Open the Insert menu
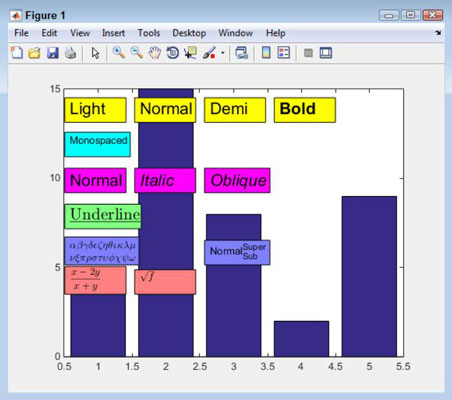452x400 pixels. 113,33
